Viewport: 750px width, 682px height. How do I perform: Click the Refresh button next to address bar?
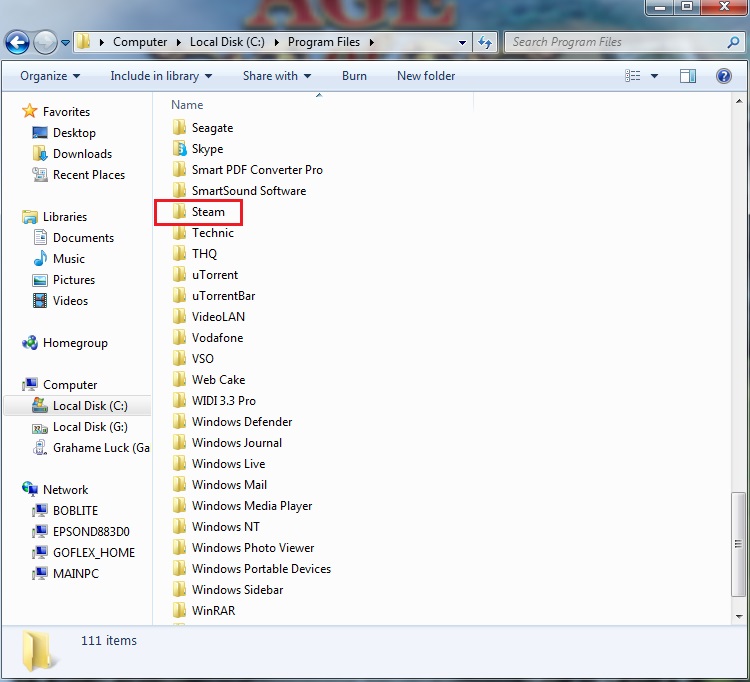click(x=485, y=43)
